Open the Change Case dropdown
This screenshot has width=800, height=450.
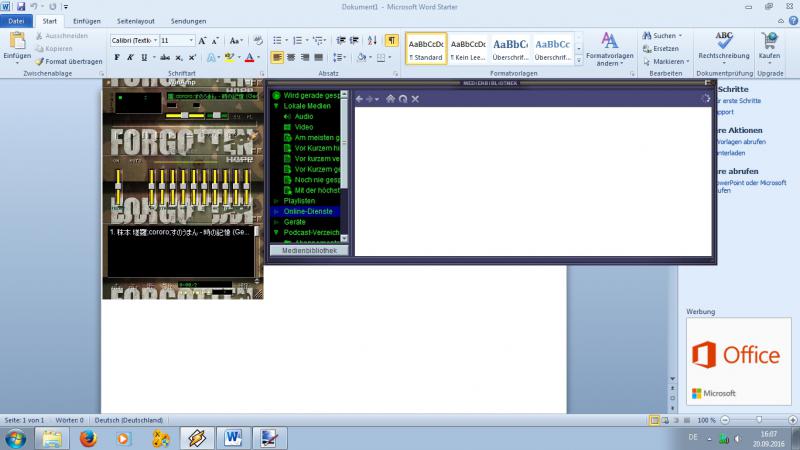coord(236,41)
